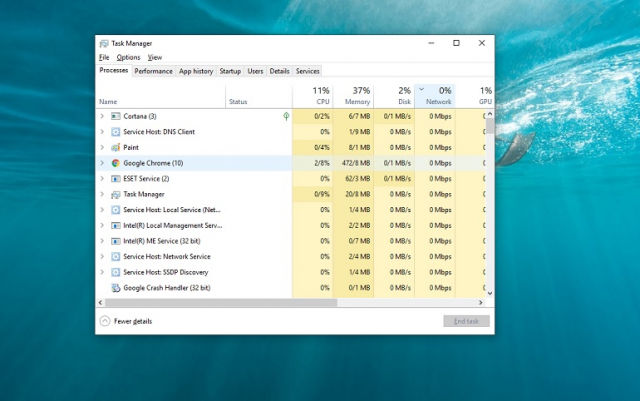The width and height of the screenshot is (640, 401).
Task: Click the Service Host: DNS Client gear icon
Action: (116, 132)
